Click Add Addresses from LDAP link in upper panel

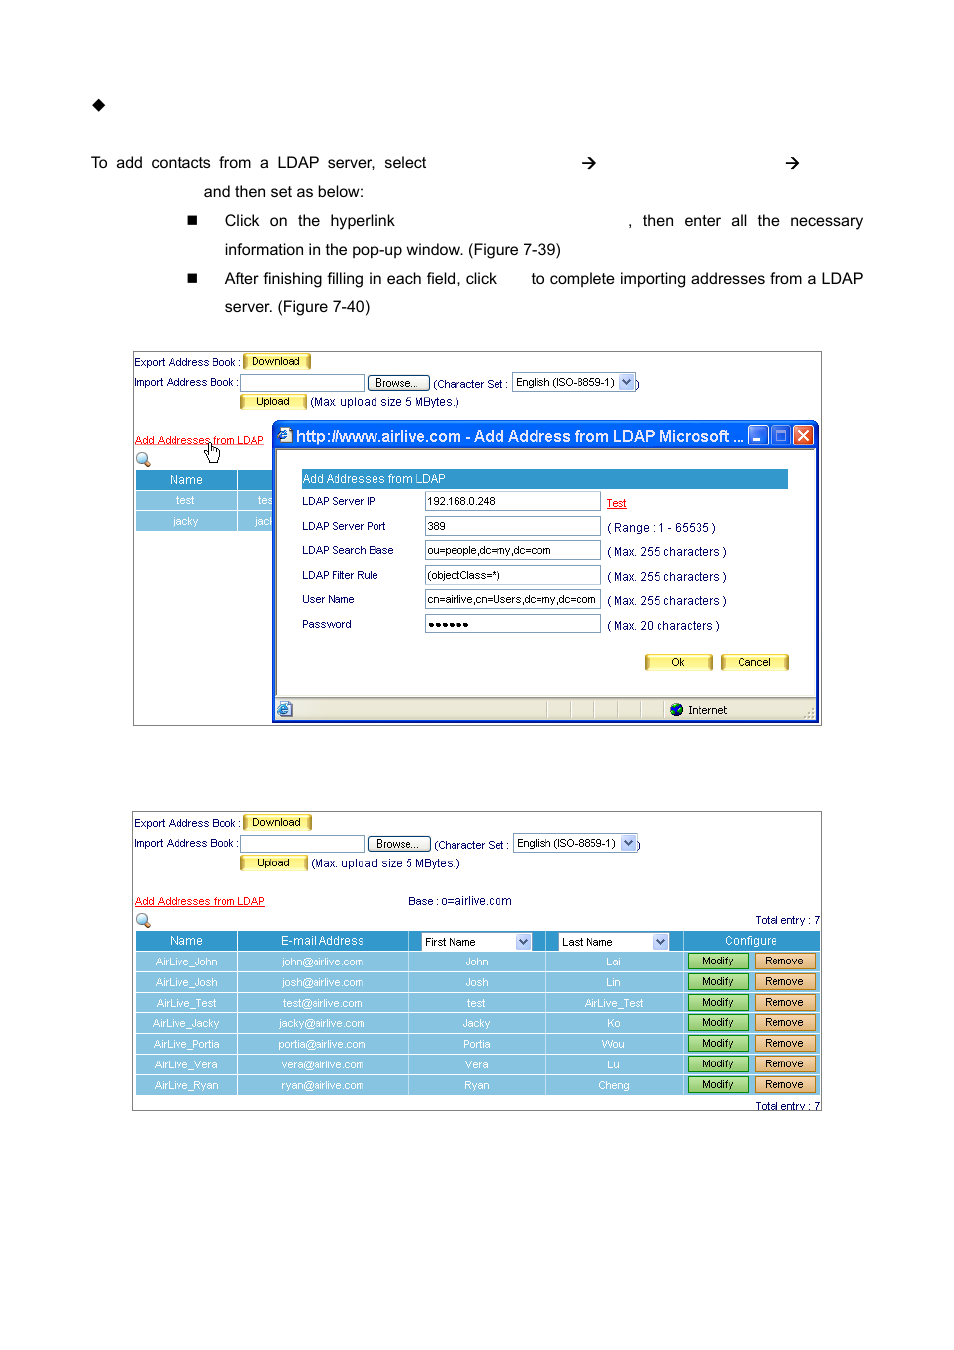click(x=199, y=440)
